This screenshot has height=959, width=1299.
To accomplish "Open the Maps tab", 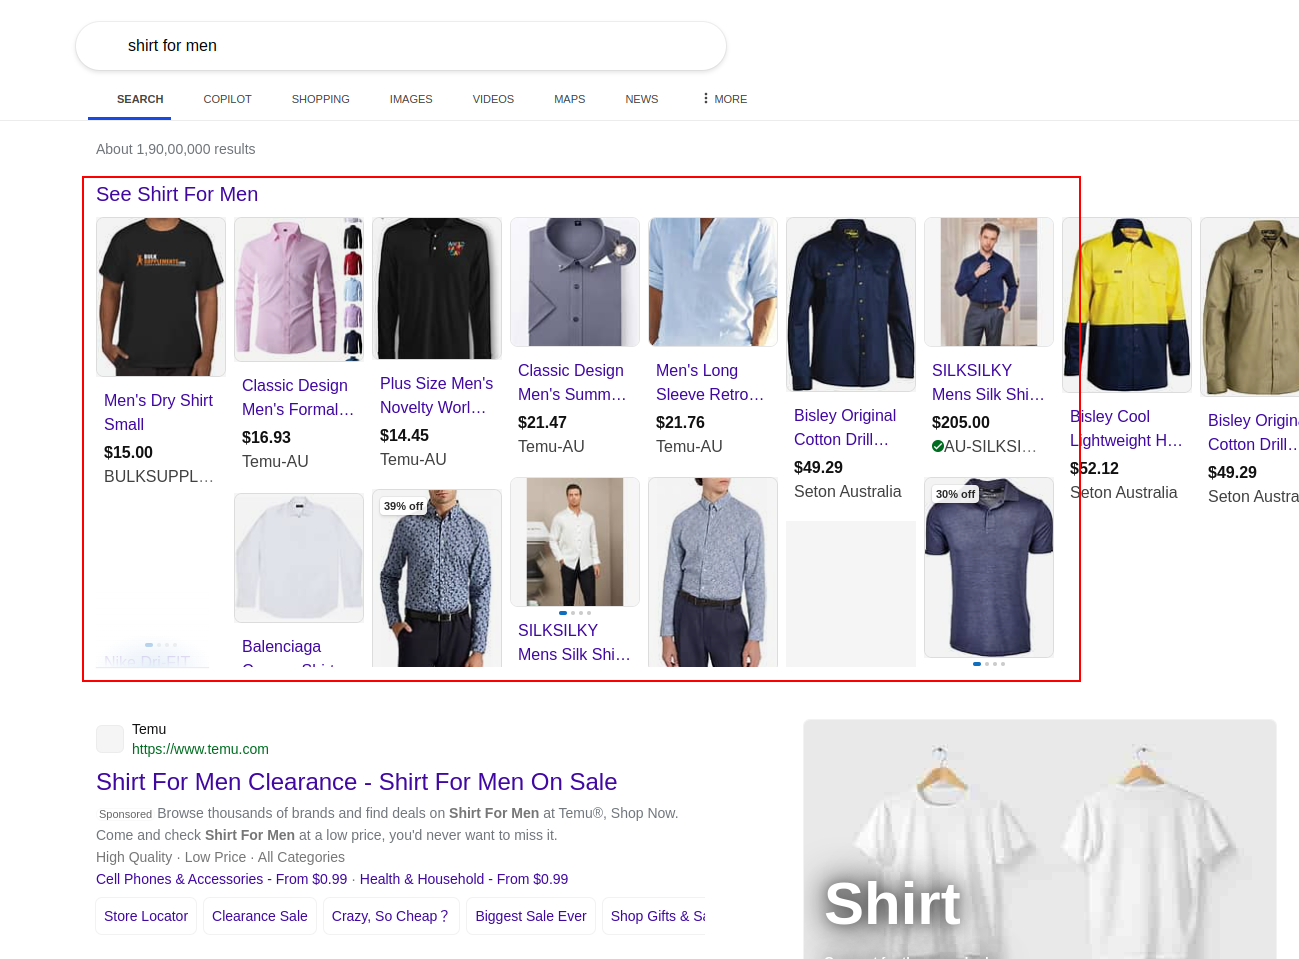I will 569,99.
